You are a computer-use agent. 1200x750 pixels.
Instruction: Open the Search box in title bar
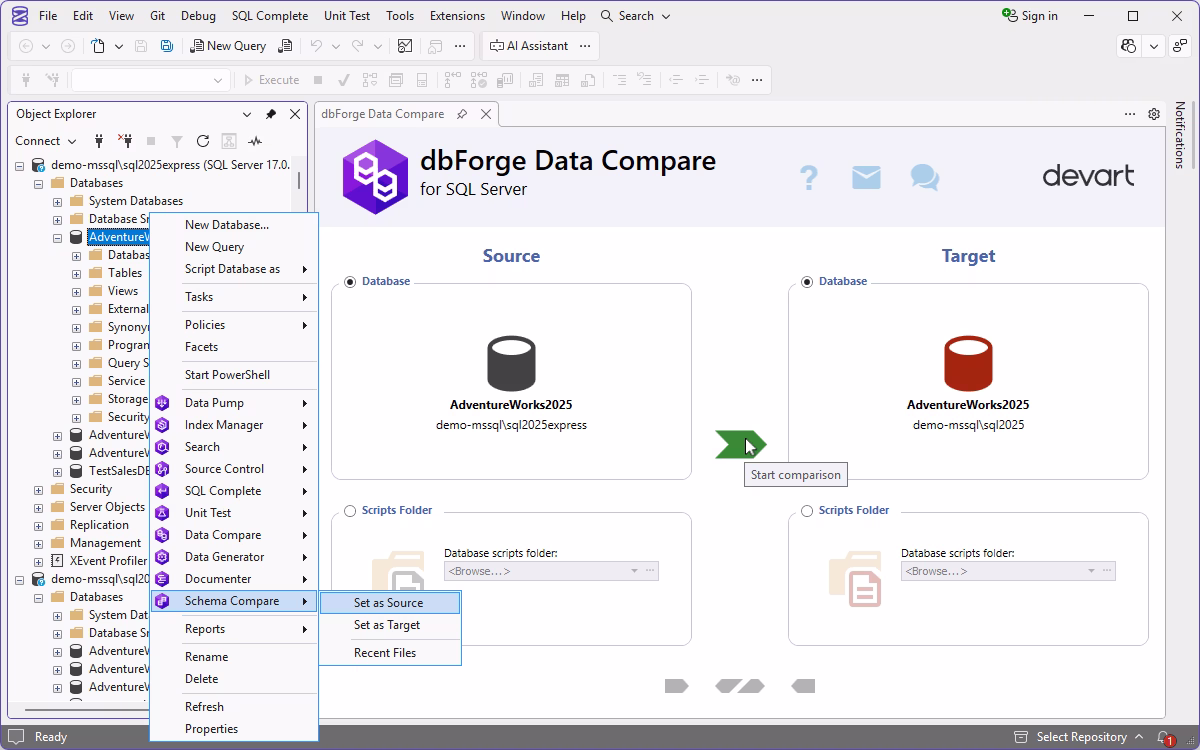click(x=636, y=16)
